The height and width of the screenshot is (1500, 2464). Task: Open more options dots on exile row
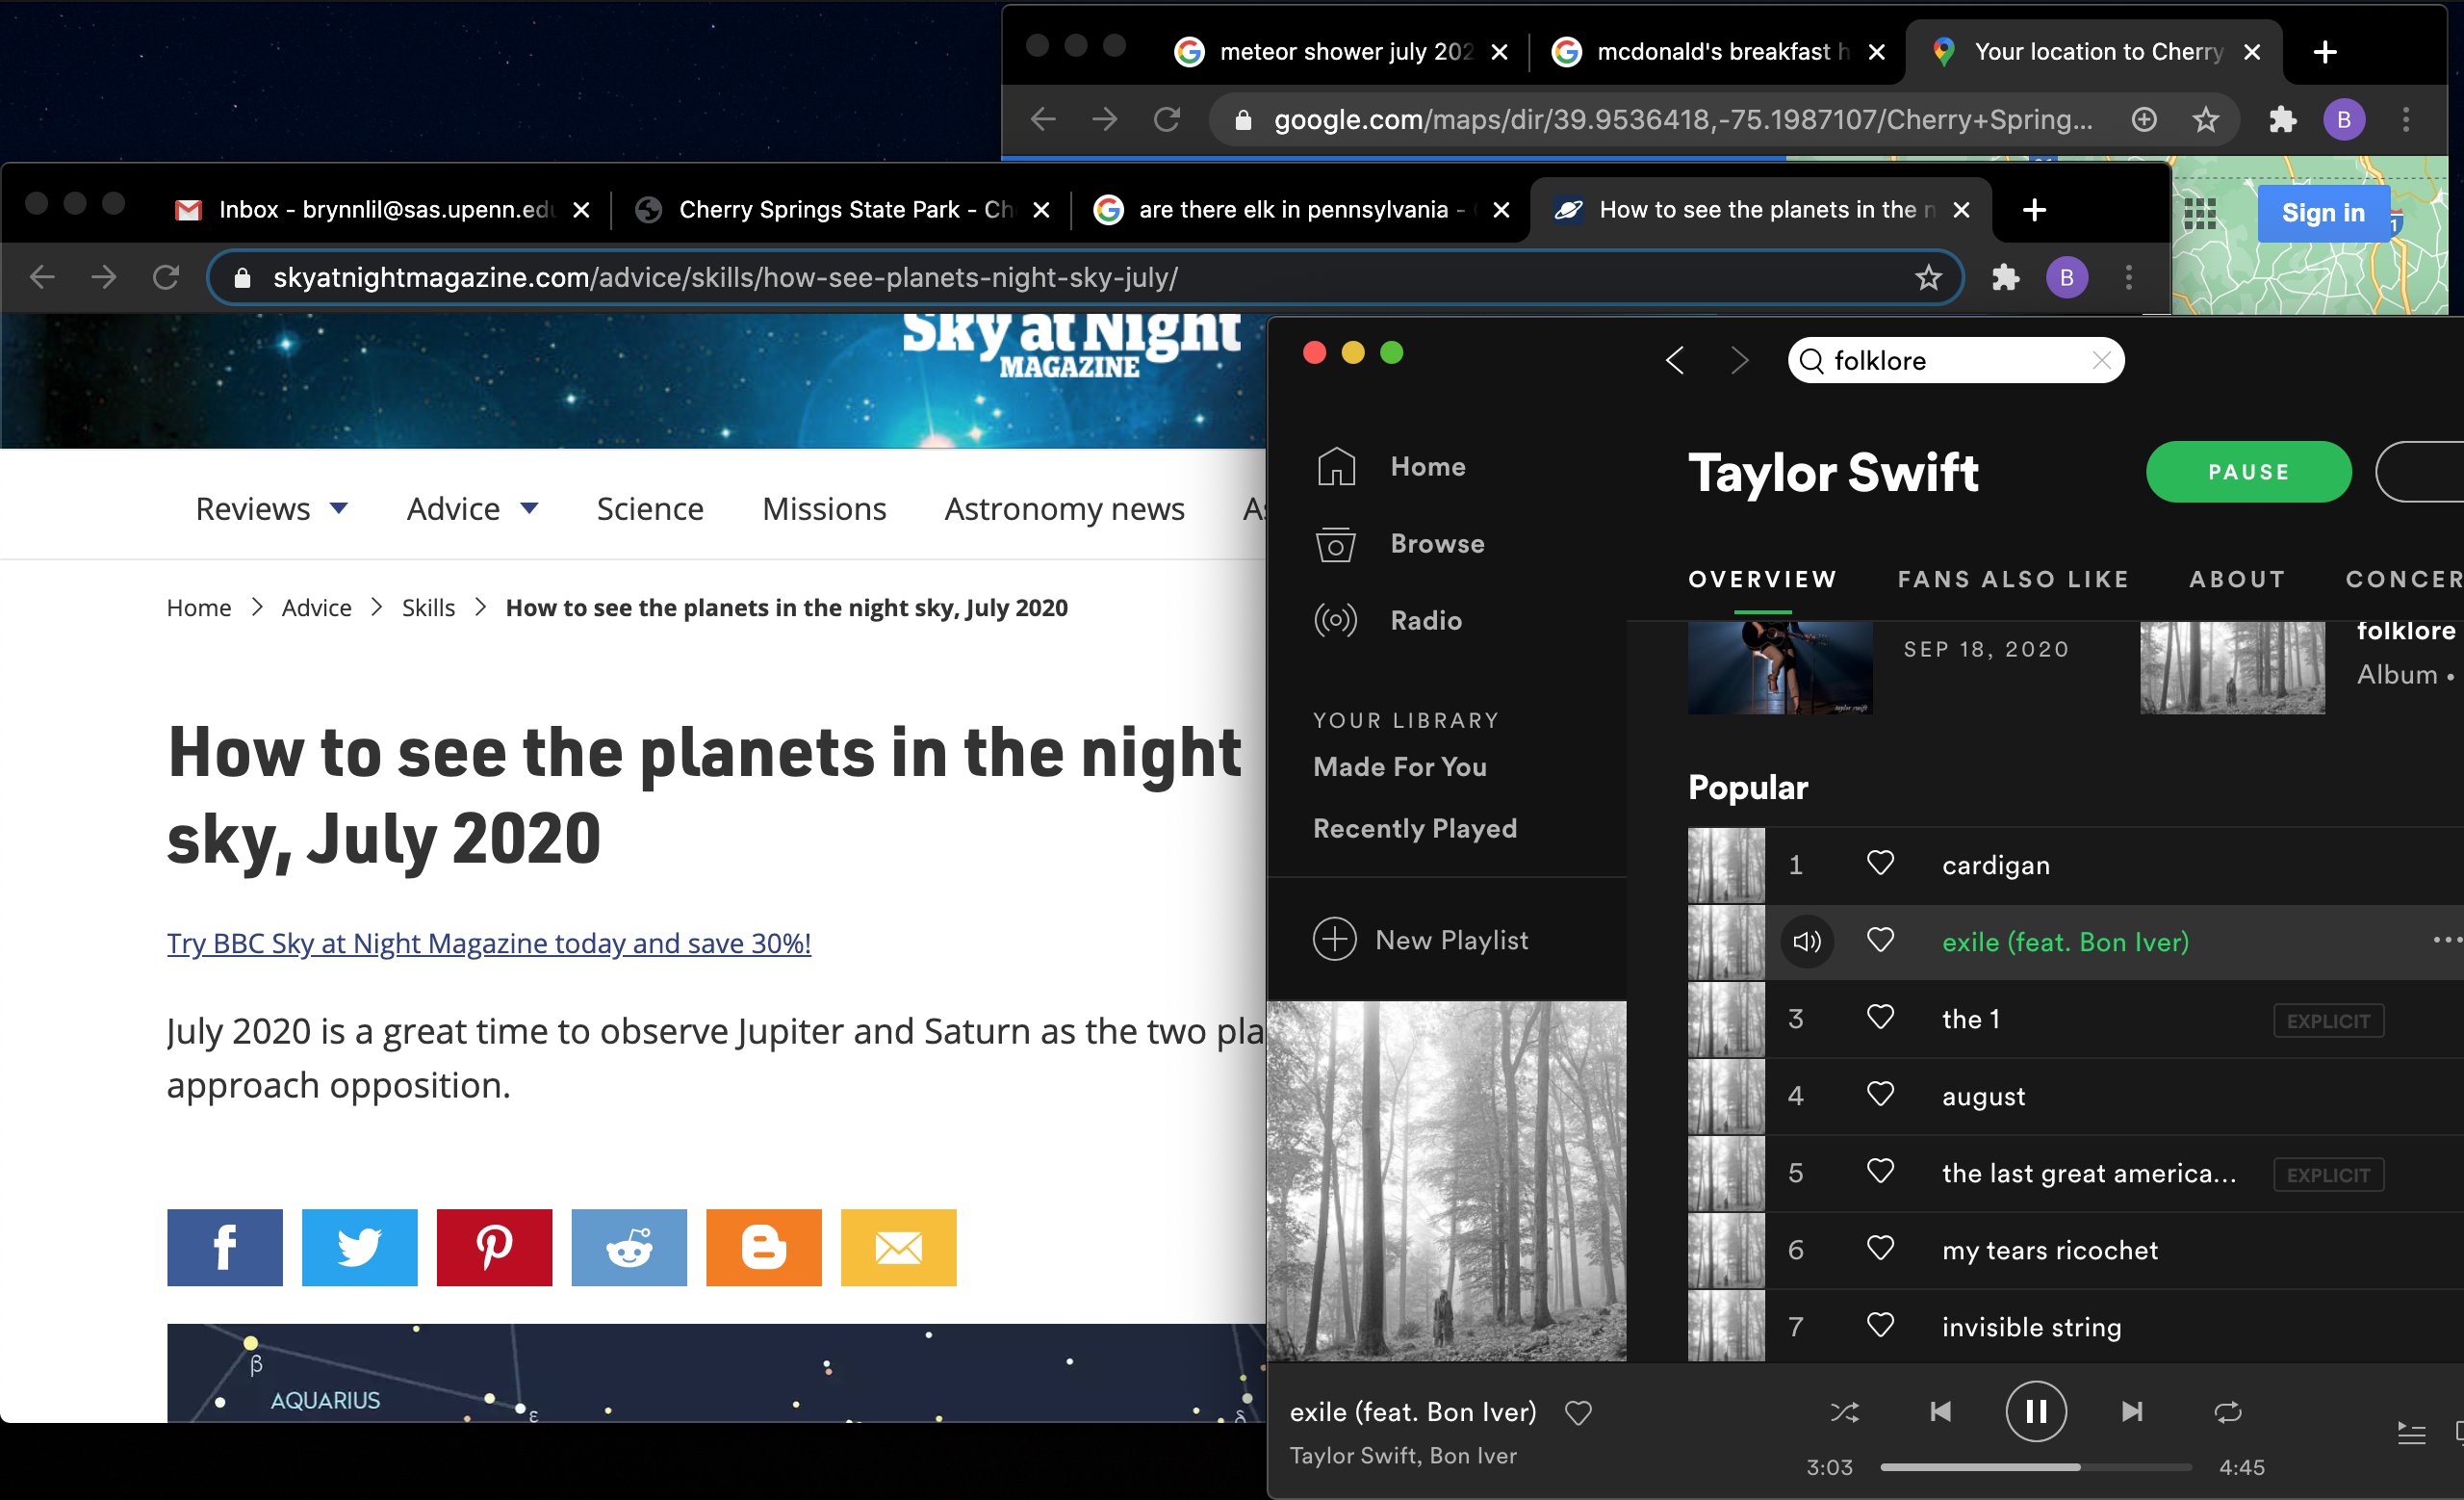2447,940
